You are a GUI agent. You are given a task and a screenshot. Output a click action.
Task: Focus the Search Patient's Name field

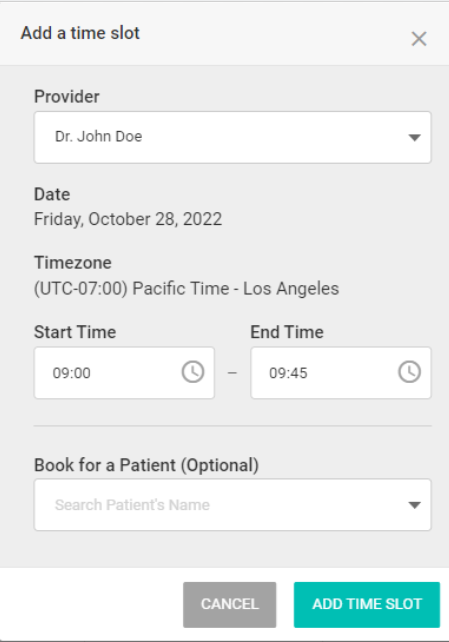point(232,505)
